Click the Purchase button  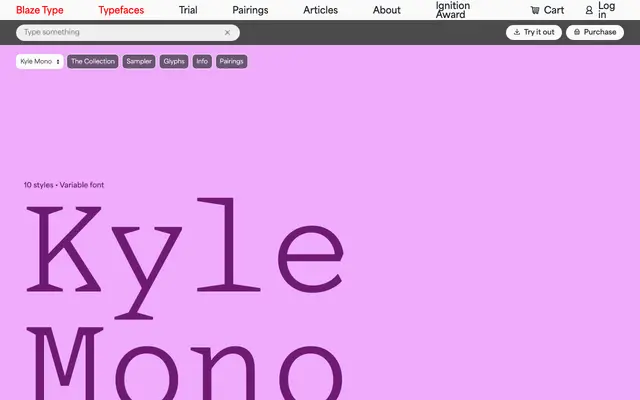595,32
